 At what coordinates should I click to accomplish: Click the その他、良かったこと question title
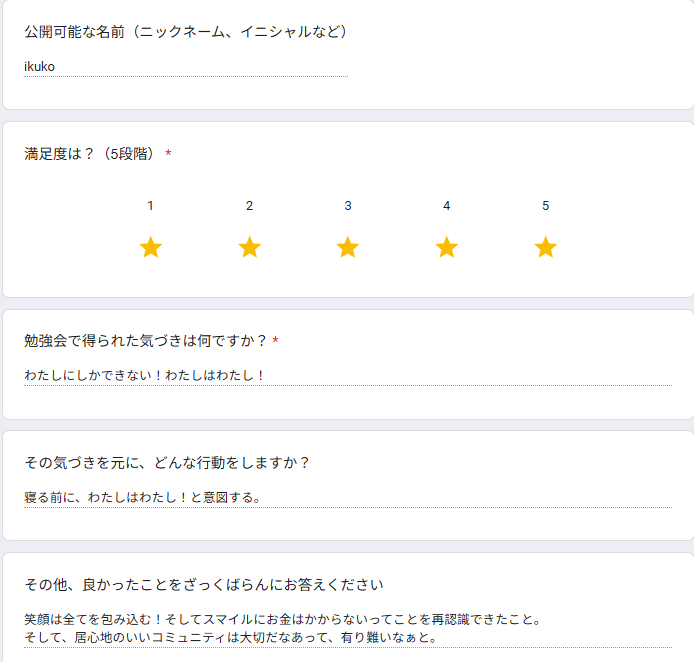[x=204, y=584]
